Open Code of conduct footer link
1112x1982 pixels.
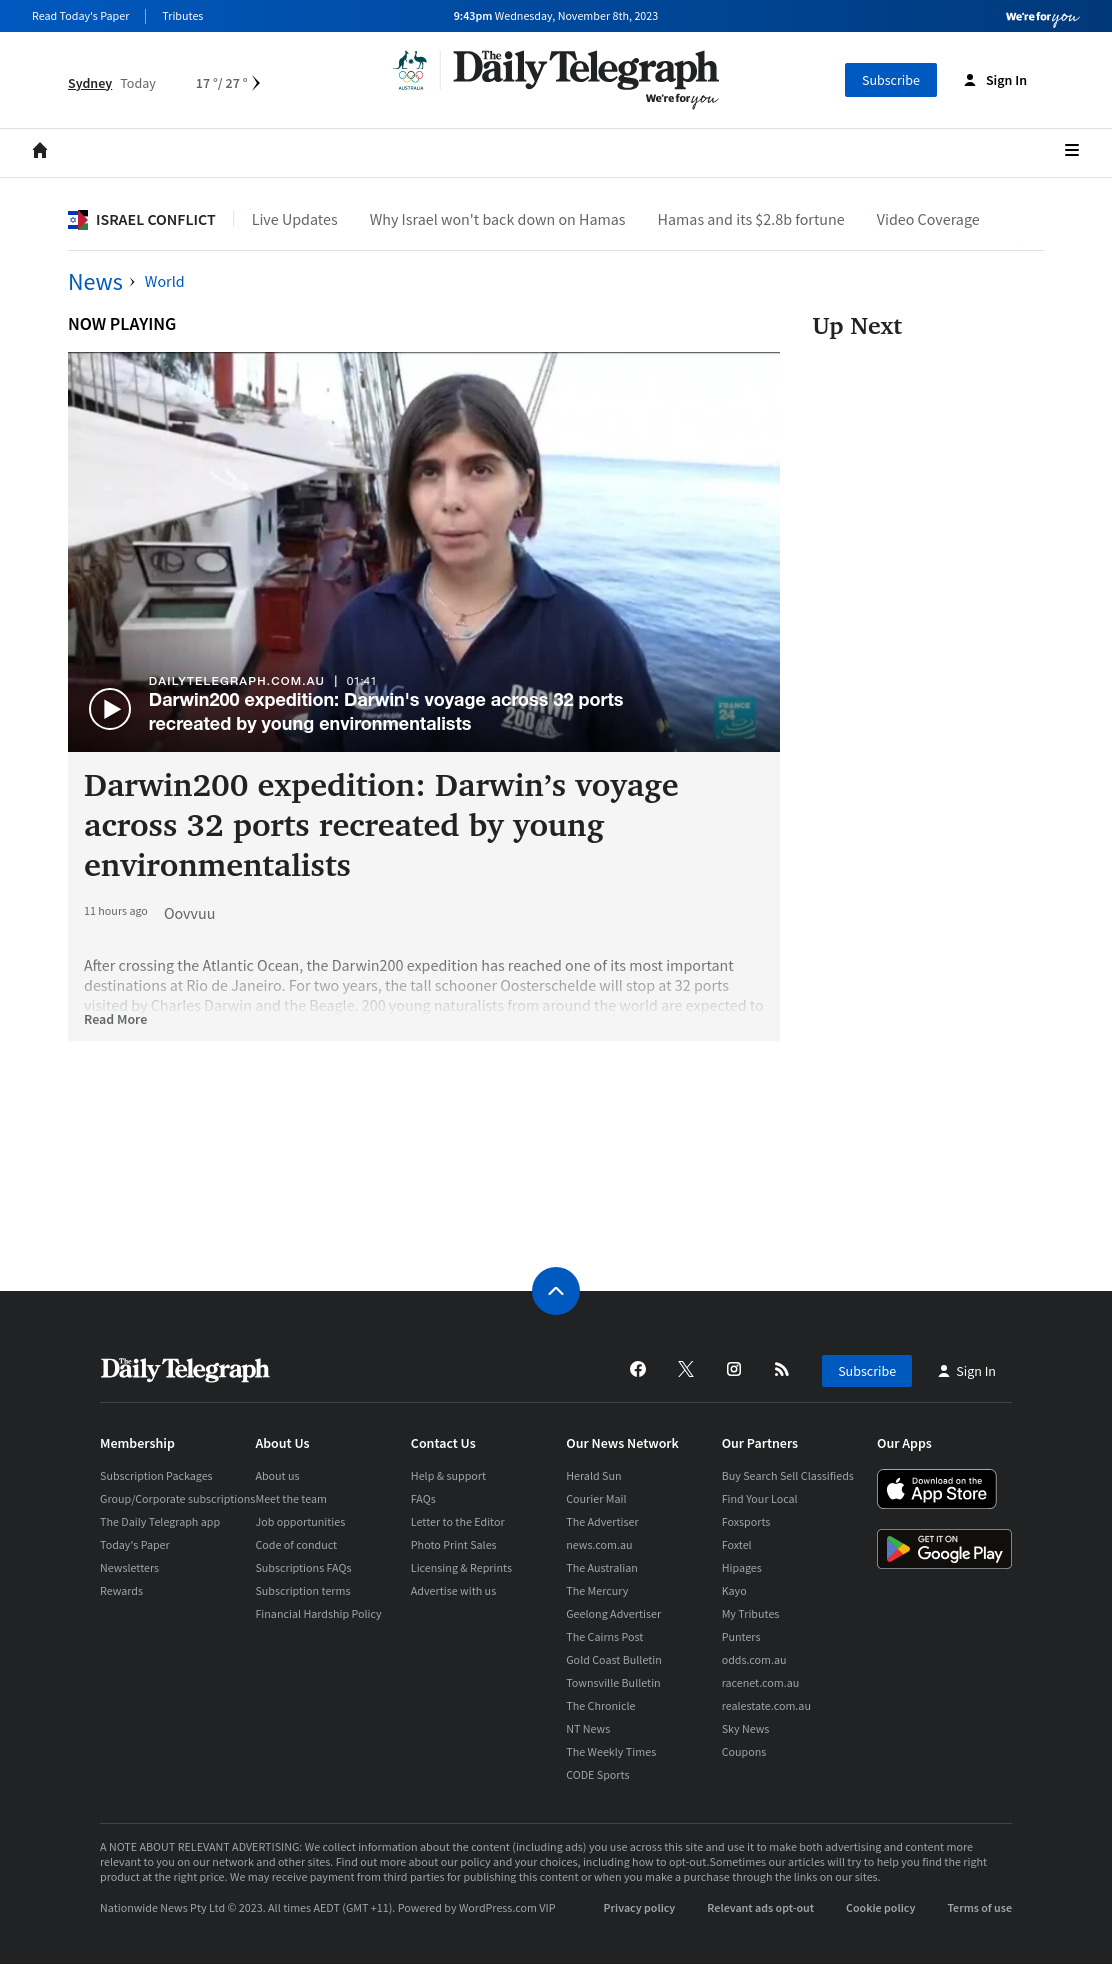296,1545
